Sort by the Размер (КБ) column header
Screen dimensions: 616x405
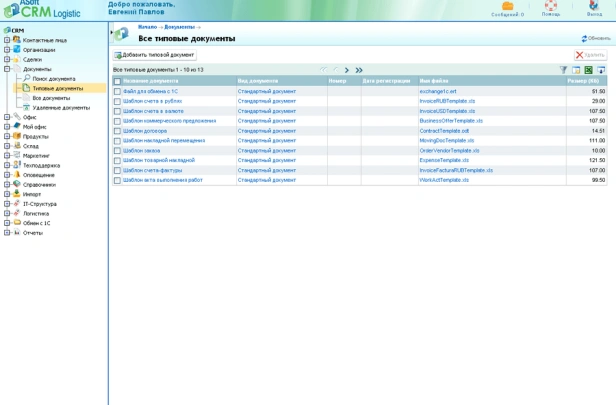coord(583,81)
